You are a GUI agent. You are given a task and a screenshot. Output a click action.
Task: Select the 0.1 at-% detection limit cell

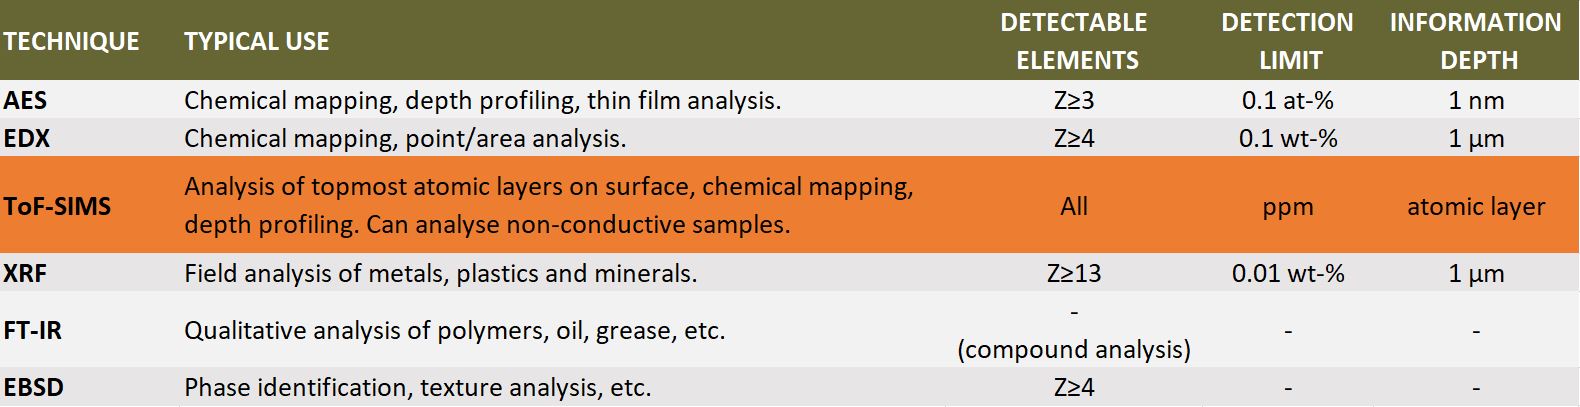(x=1288, y=100)
